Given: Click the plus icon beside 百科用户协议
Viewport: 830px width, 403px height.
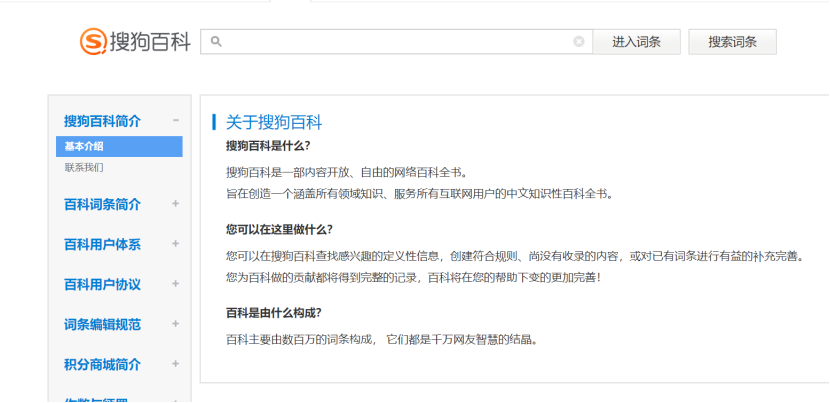Looking at the screenshot, I should click(x=176, y=284).
